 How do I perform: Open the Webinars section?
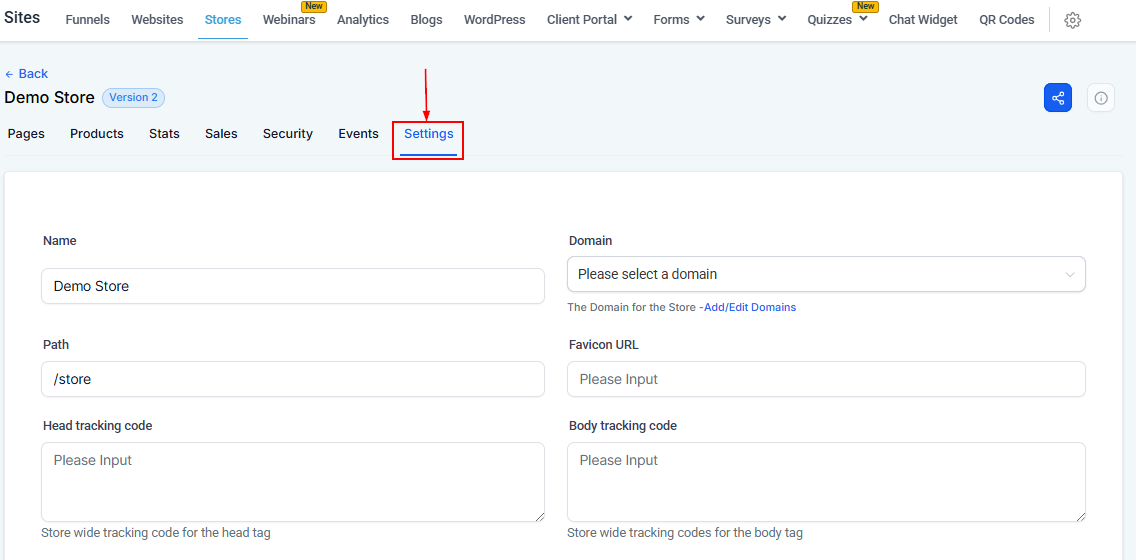click(289, 20)
